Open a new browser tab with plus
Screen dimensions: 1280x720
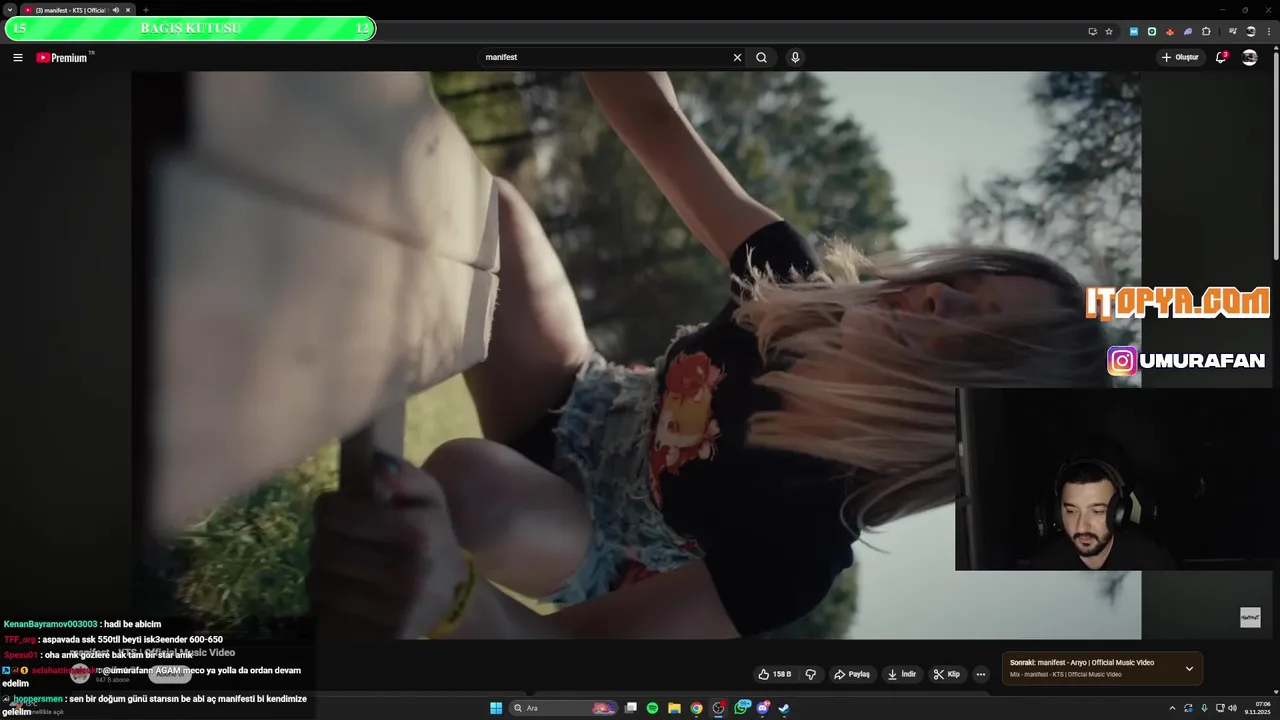pos(145,10)
